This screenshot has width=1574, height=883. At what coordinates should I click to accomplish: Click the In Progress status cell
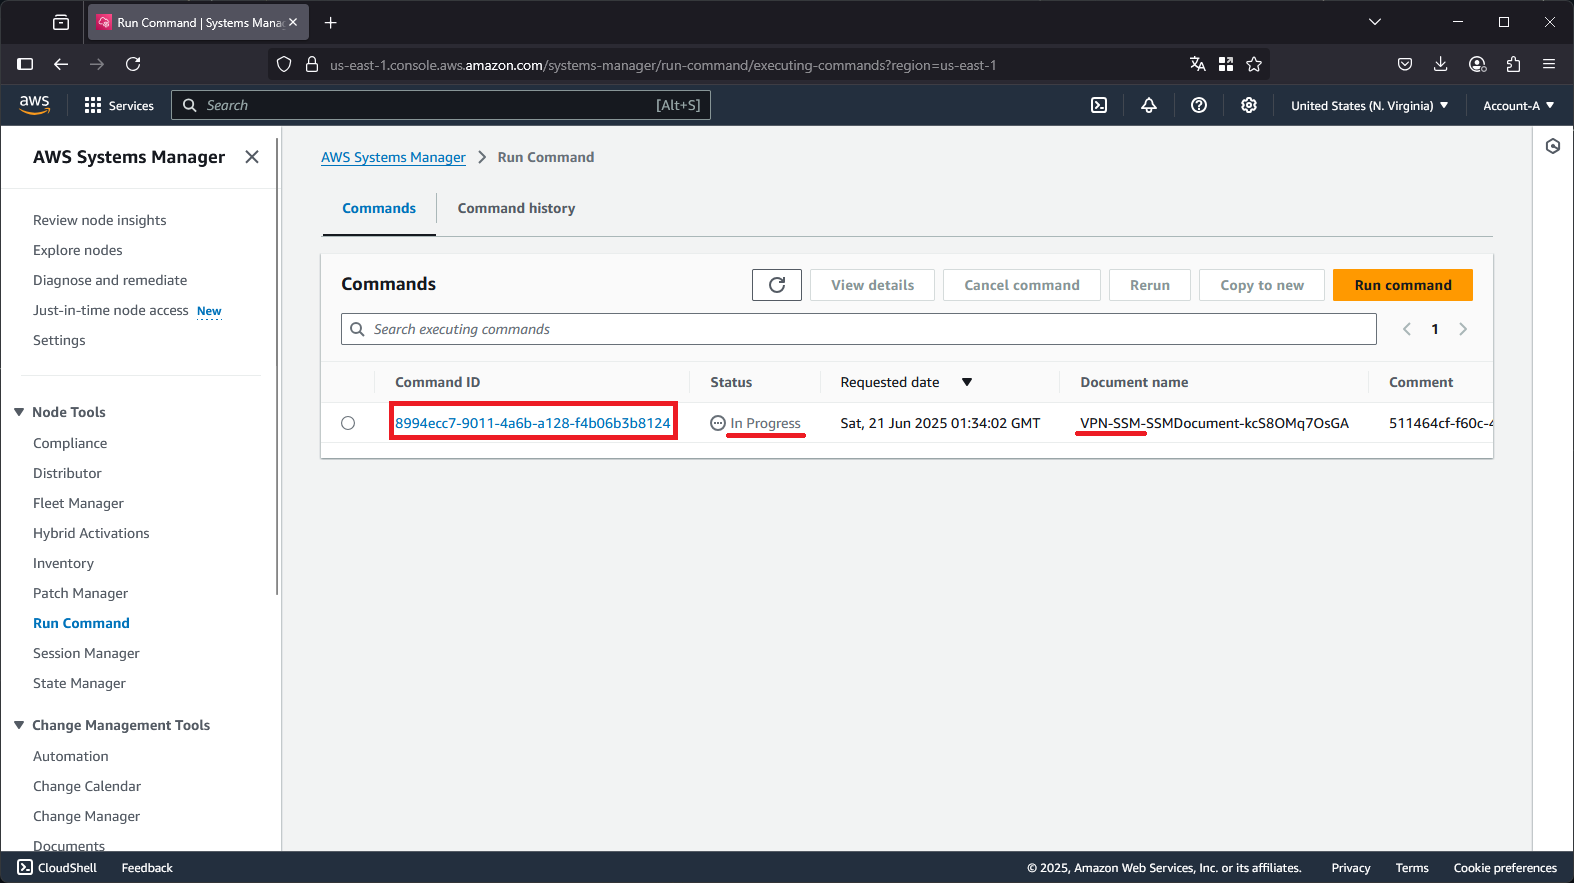(x=755, y=423)
